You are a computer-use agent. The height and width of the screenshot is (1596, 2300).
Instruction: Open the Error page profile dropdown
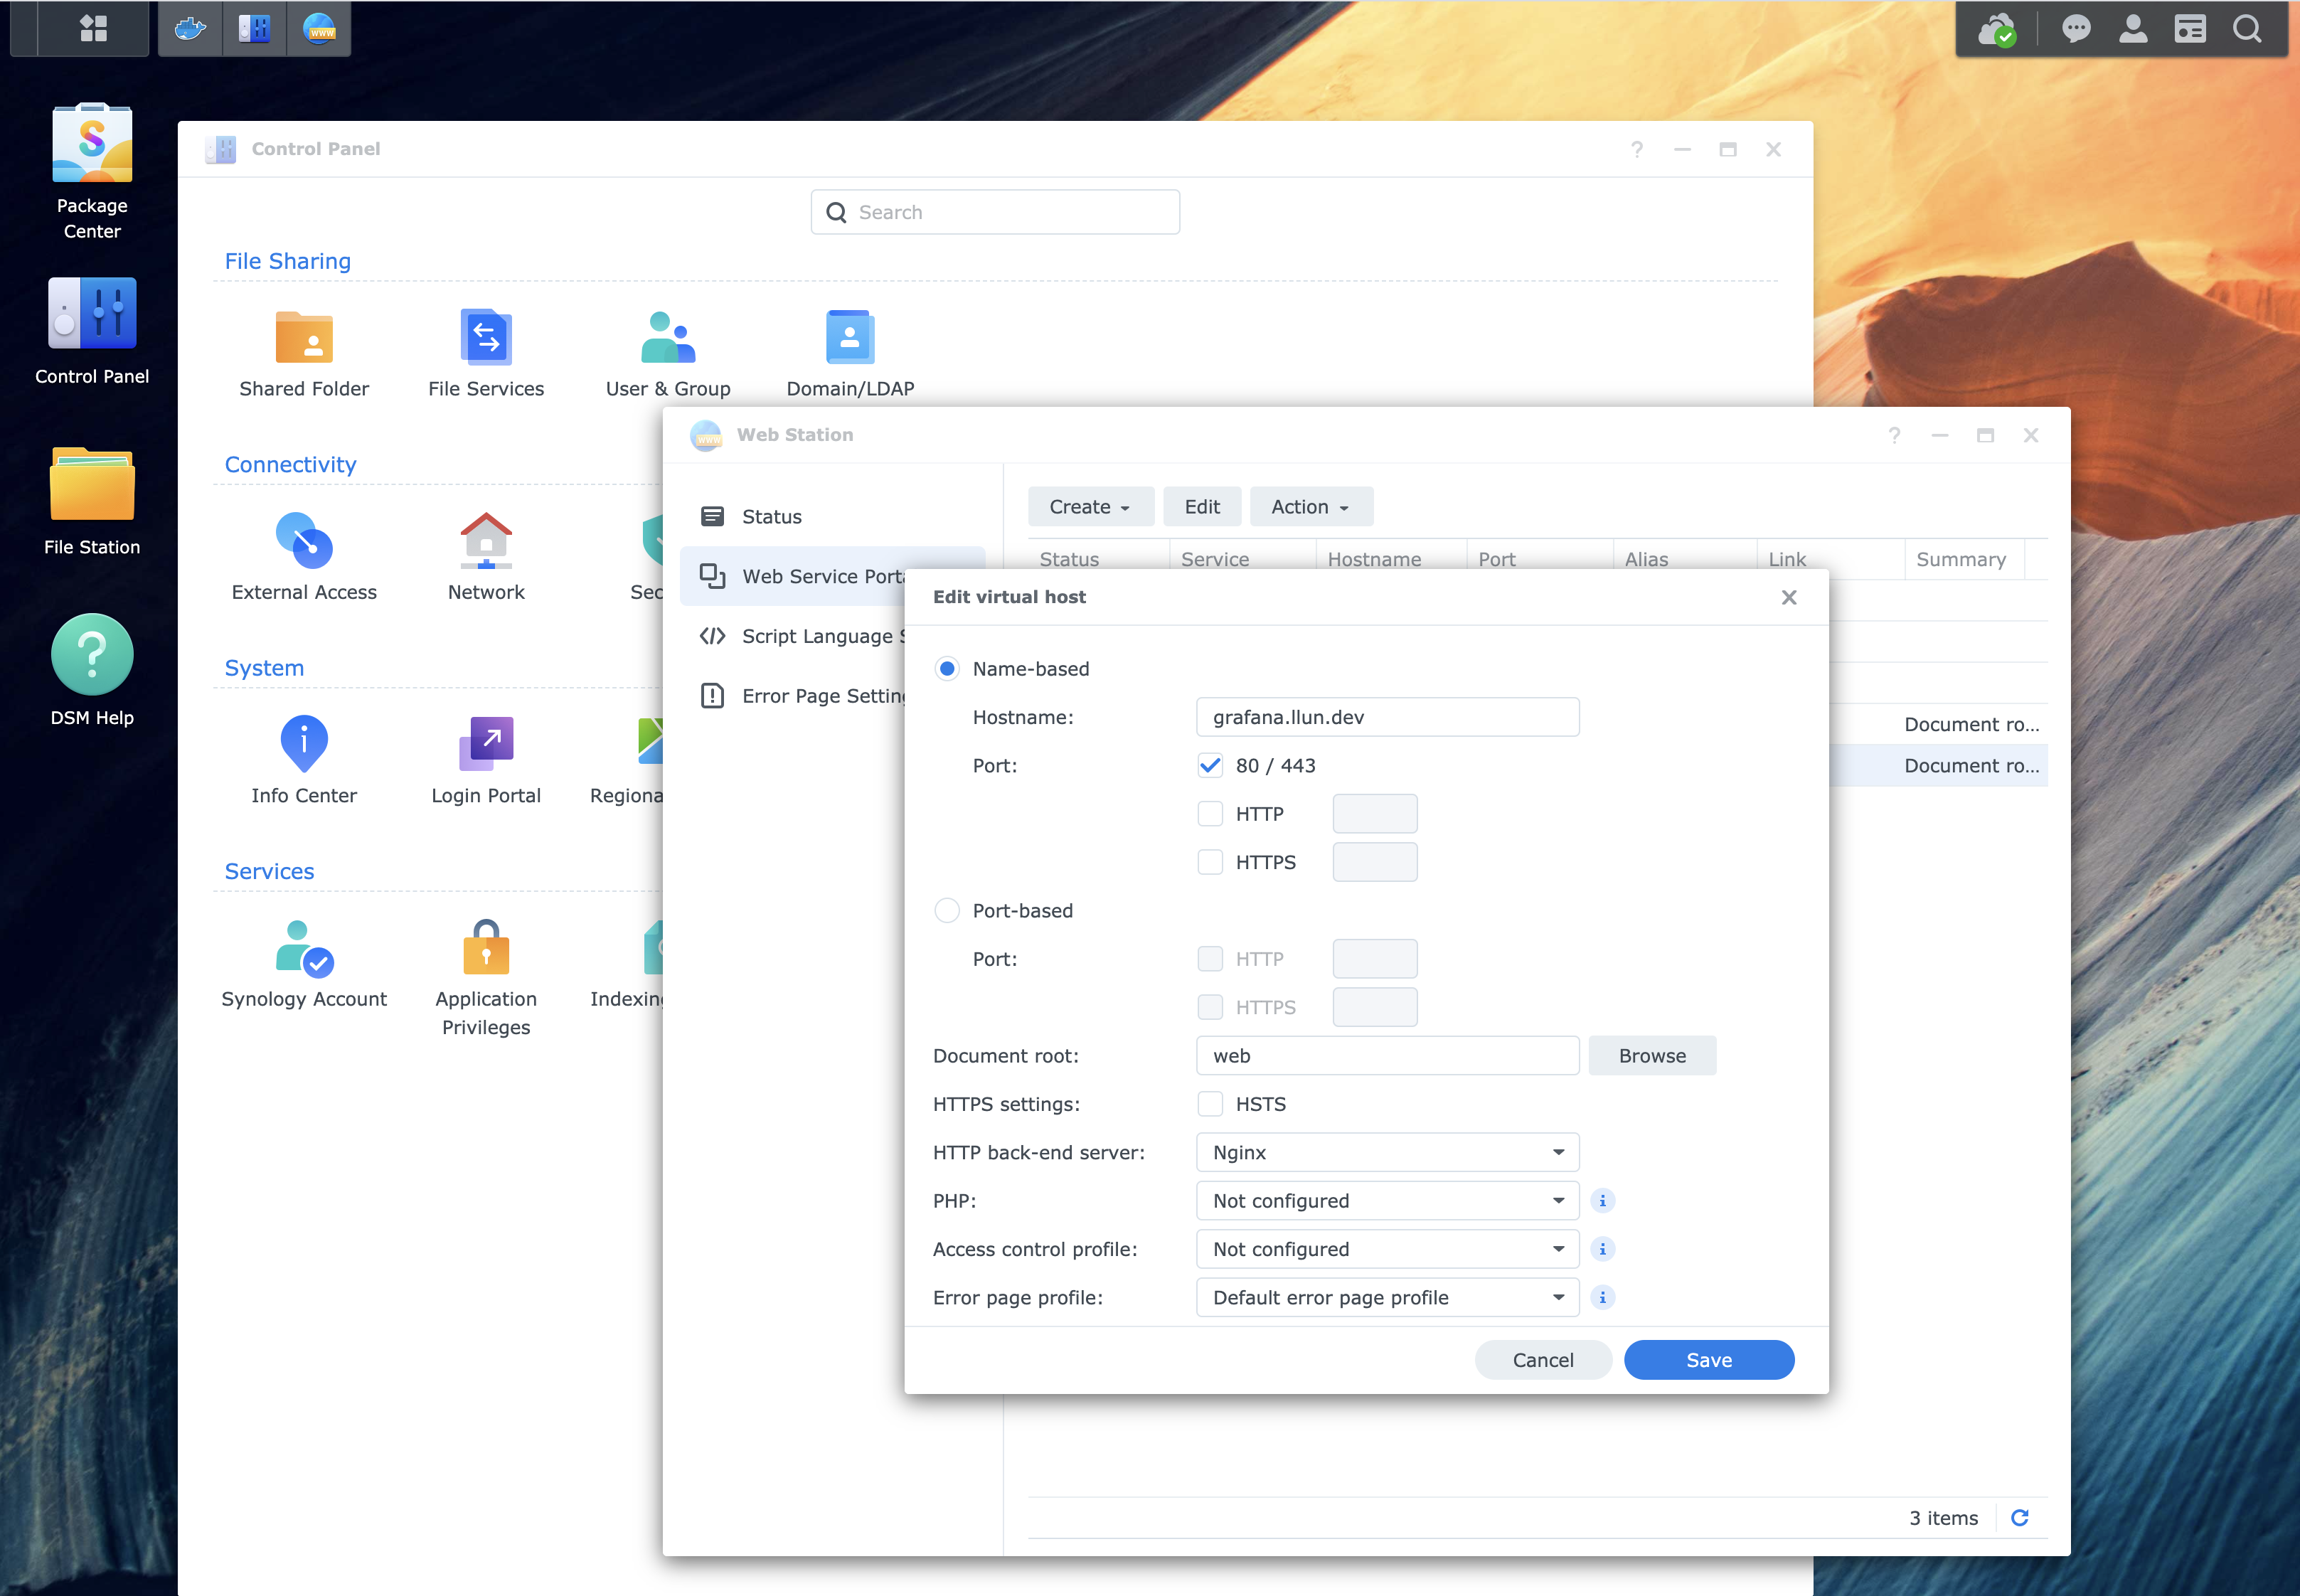1387,1298
